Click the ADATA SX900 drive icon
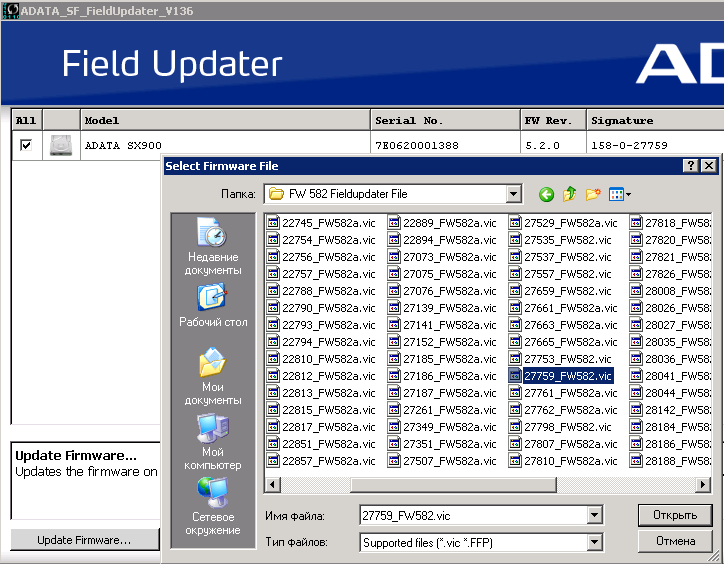Viewport: 724px width, 565px height. [x=61, y=145]
